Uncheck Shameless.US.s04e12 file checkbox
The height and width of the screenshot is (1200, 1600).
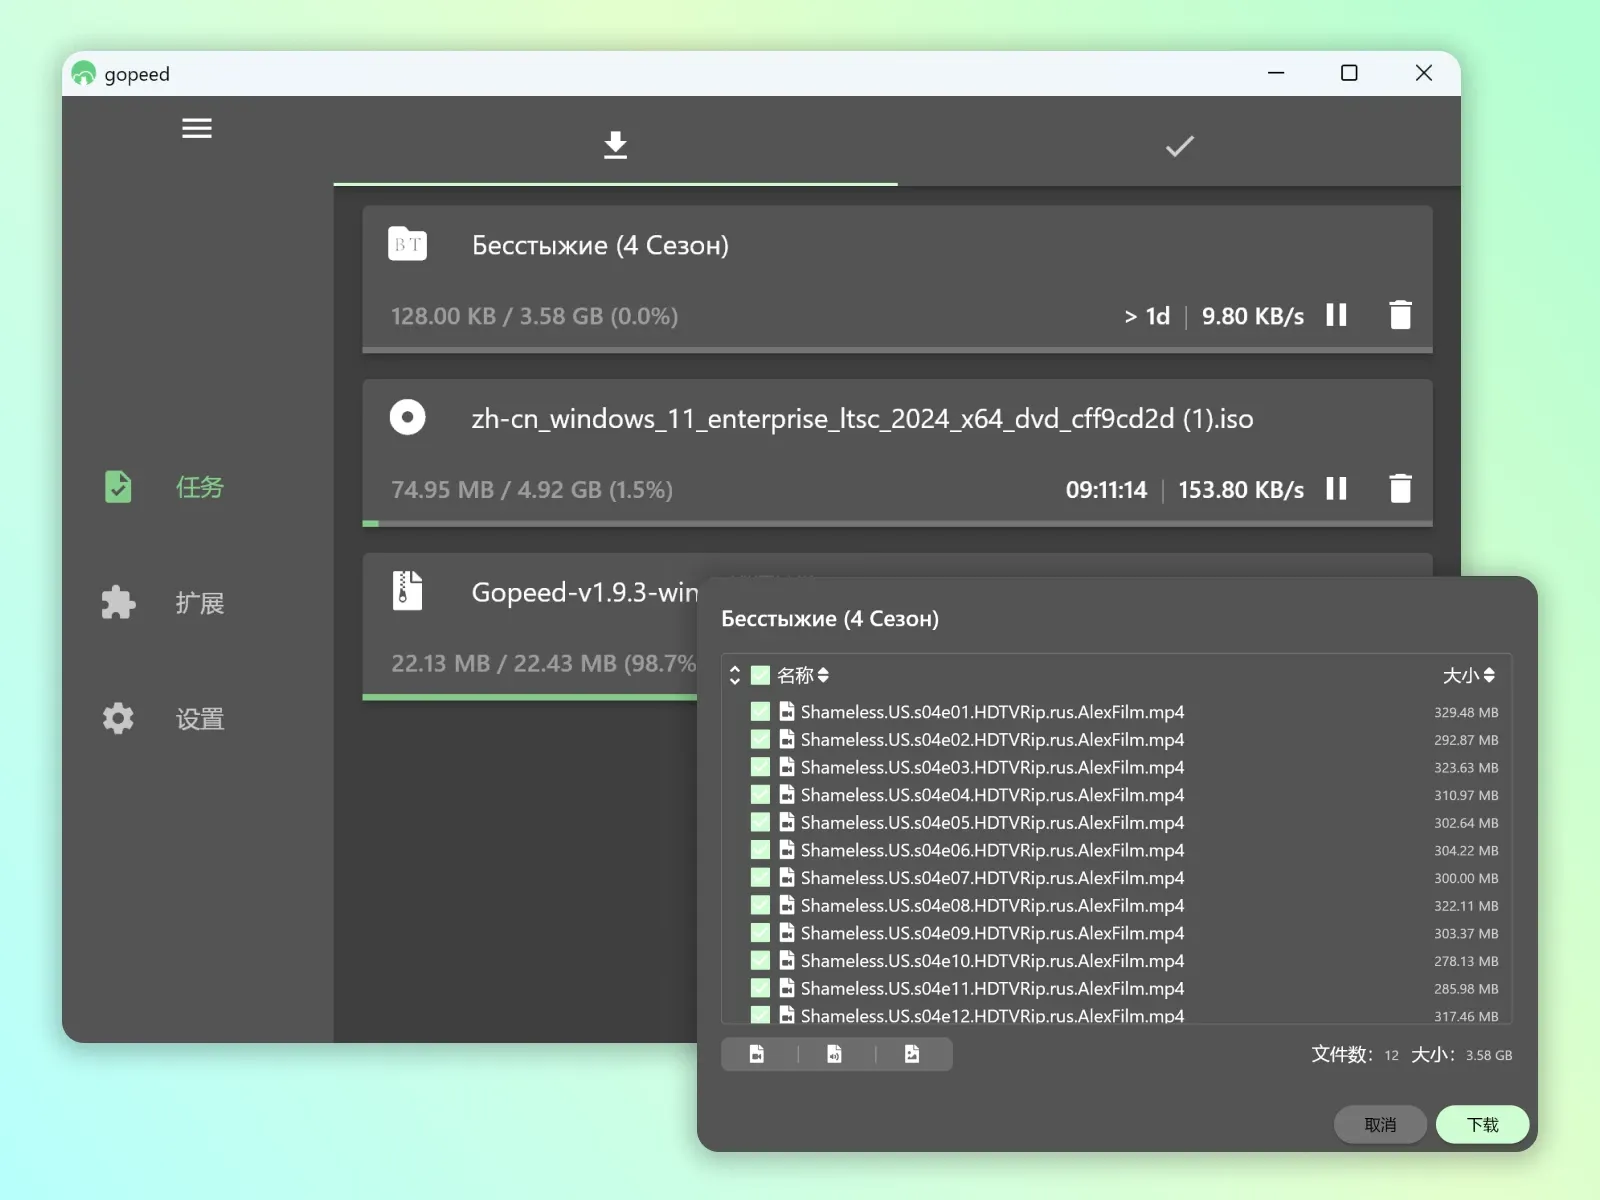[760, 1015]
